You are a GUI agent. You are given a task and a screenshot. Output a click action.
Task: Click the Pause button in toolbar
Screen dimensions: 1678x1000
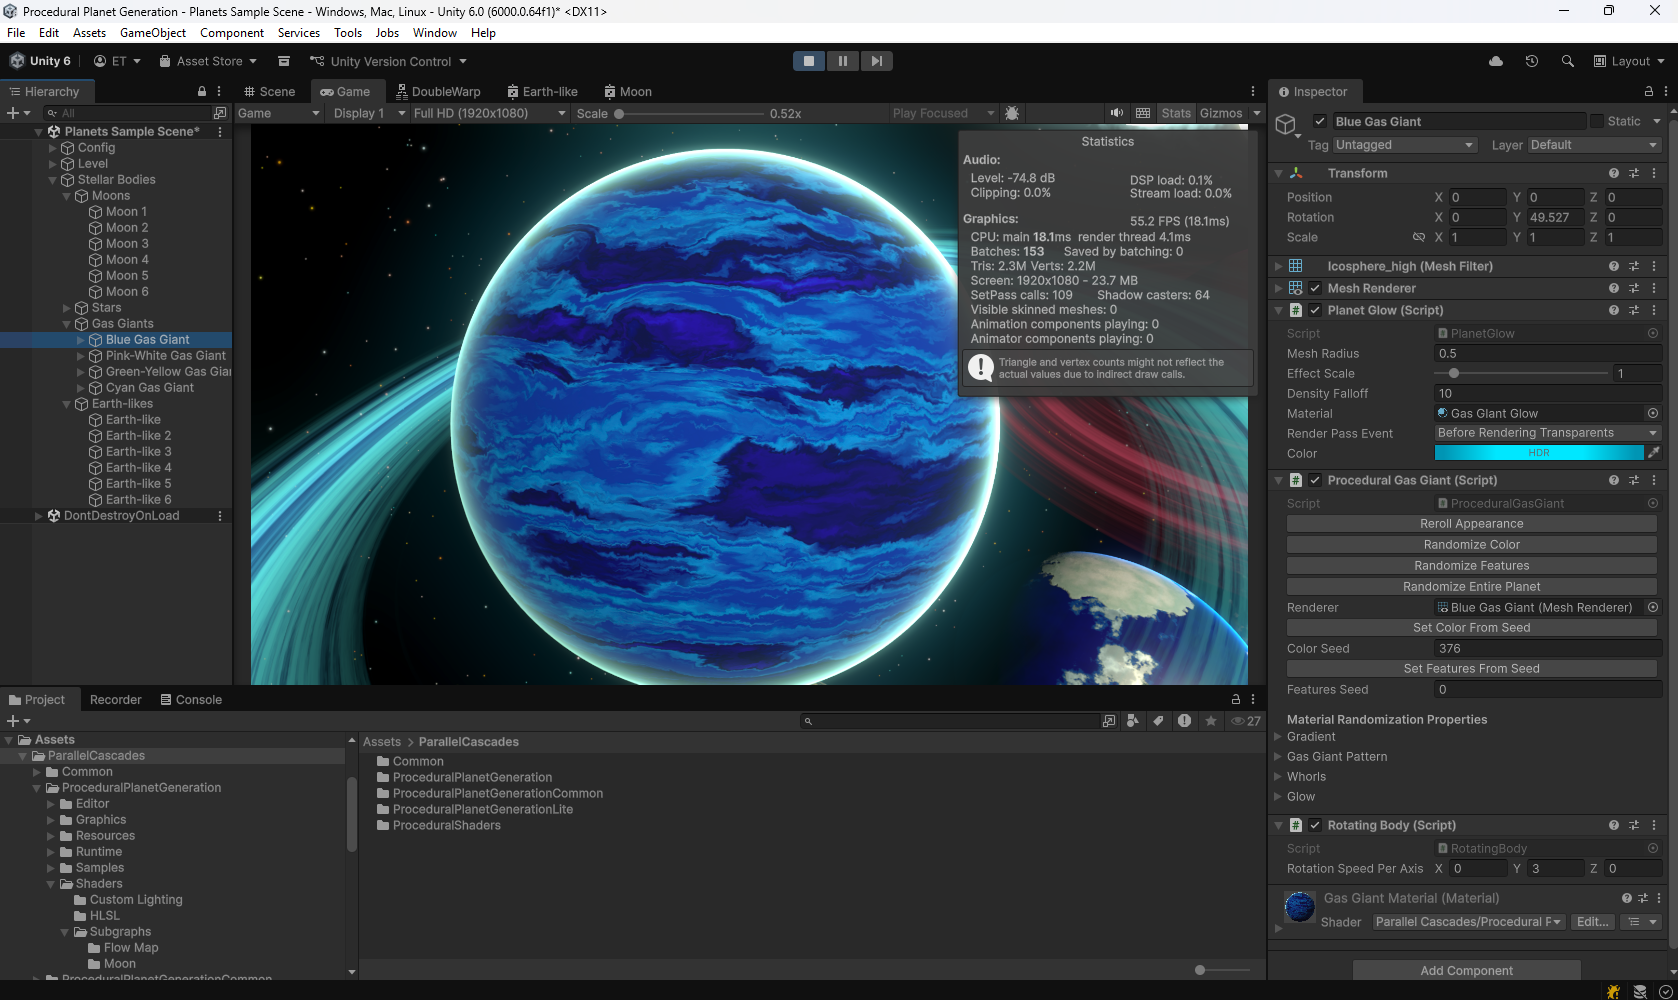pyautogui.click(x=843, y=61)
